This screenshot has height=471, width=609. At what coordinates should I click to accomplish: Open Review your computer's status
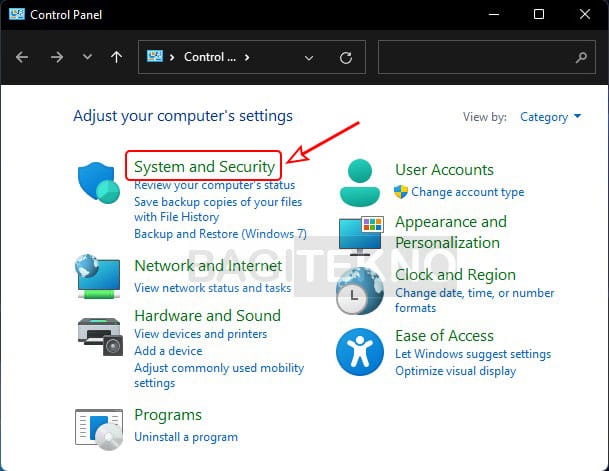click(x=214, y=185)
